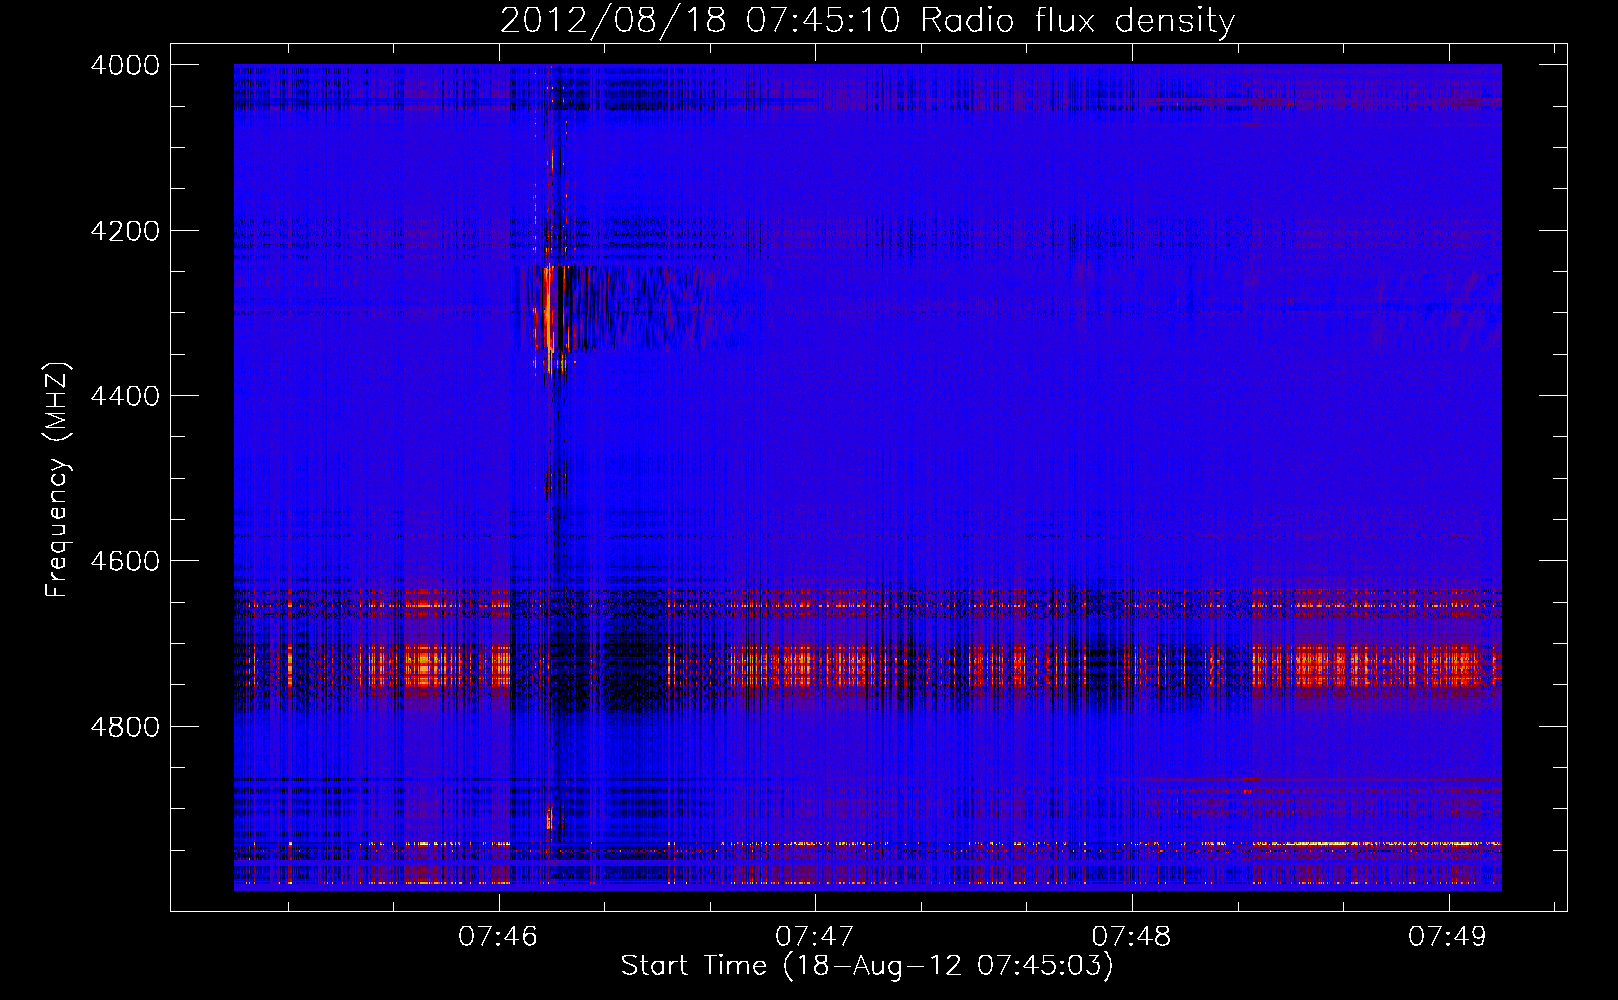Screen dimensions: 1618x1000
Task: Click the 07:47 time axis label
Action: [815, 936]
